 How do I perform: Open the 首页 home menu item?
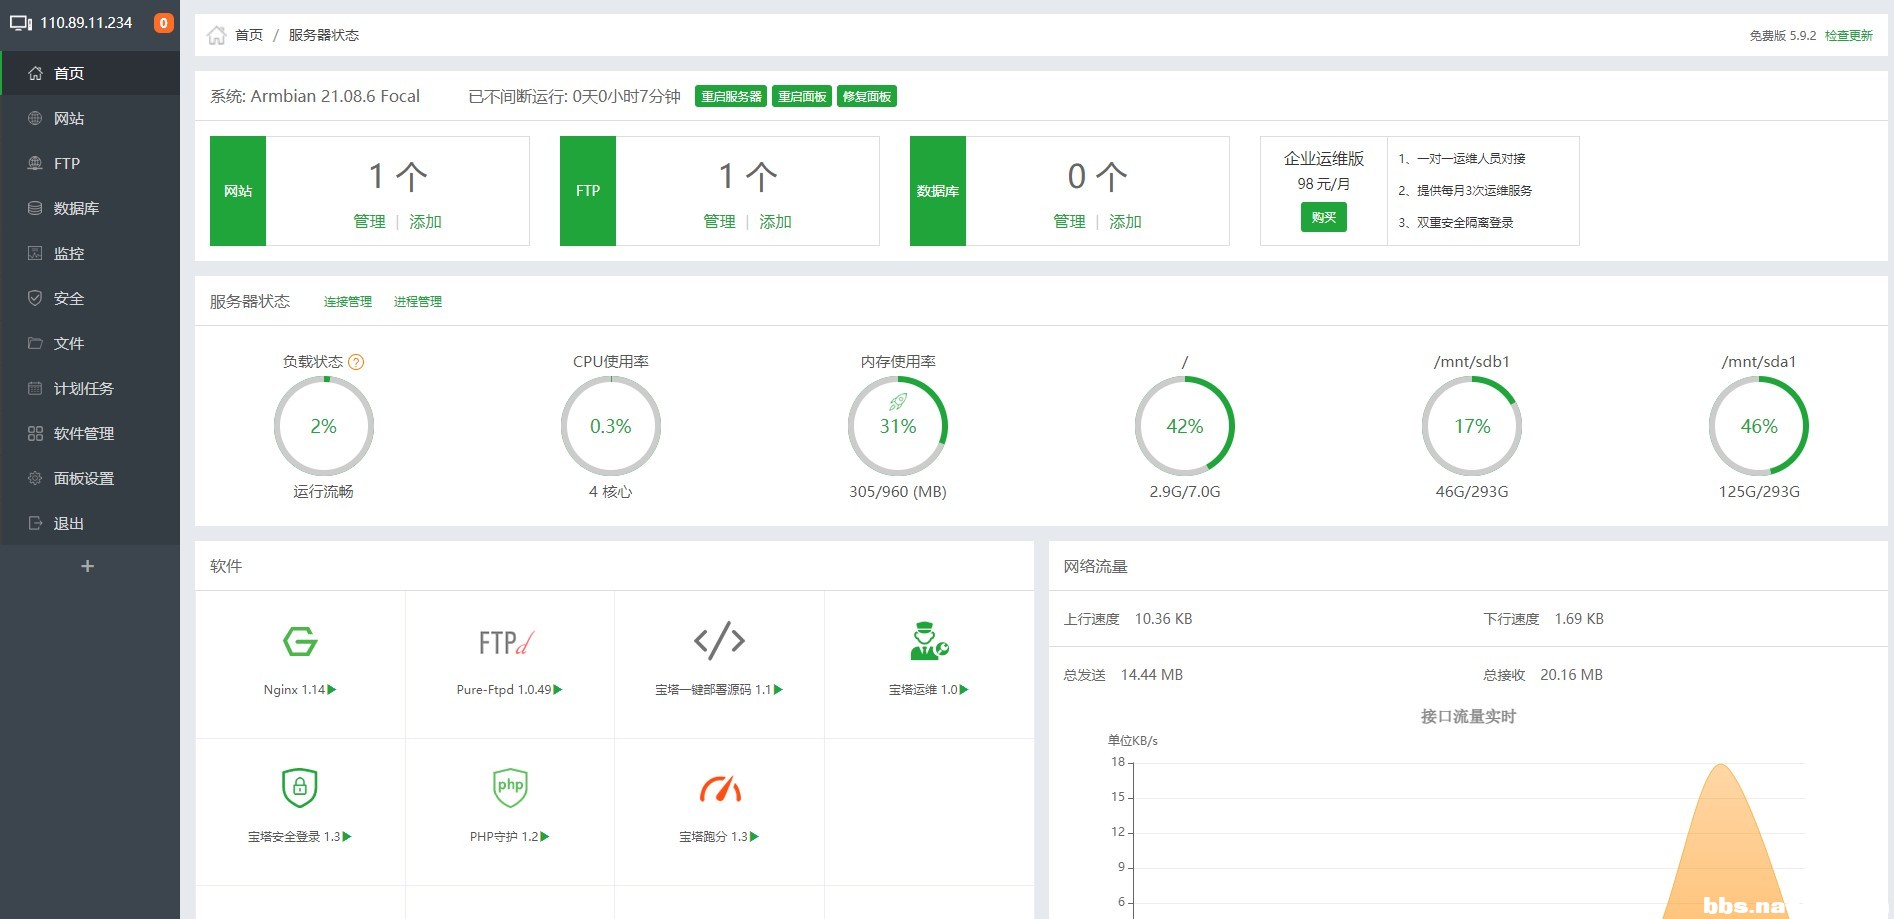point(90,73)
